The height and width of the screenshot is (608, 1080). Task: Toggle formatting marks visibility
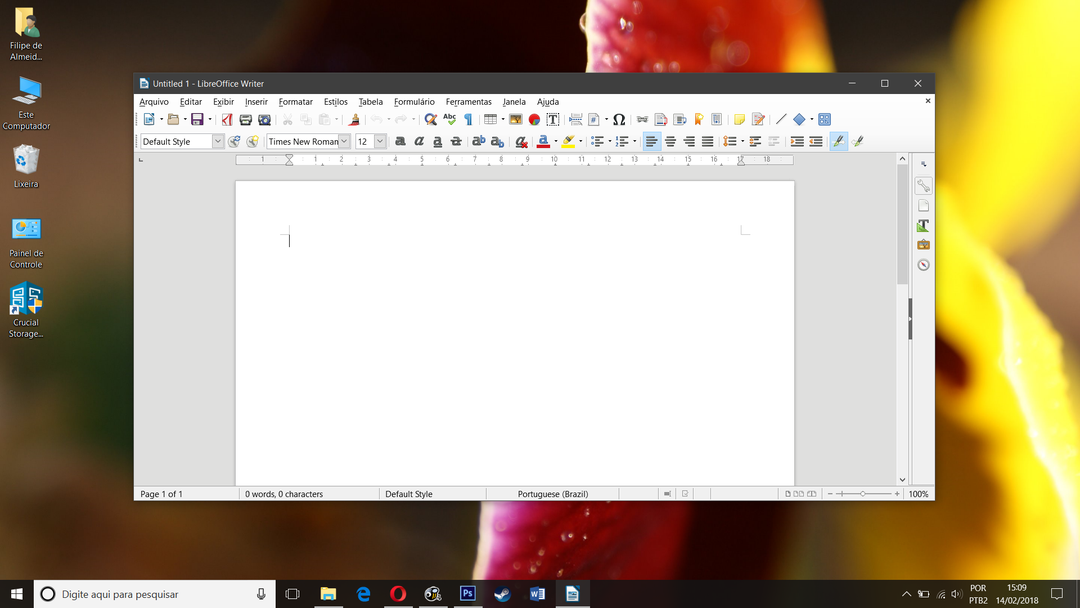coord(467,119)
